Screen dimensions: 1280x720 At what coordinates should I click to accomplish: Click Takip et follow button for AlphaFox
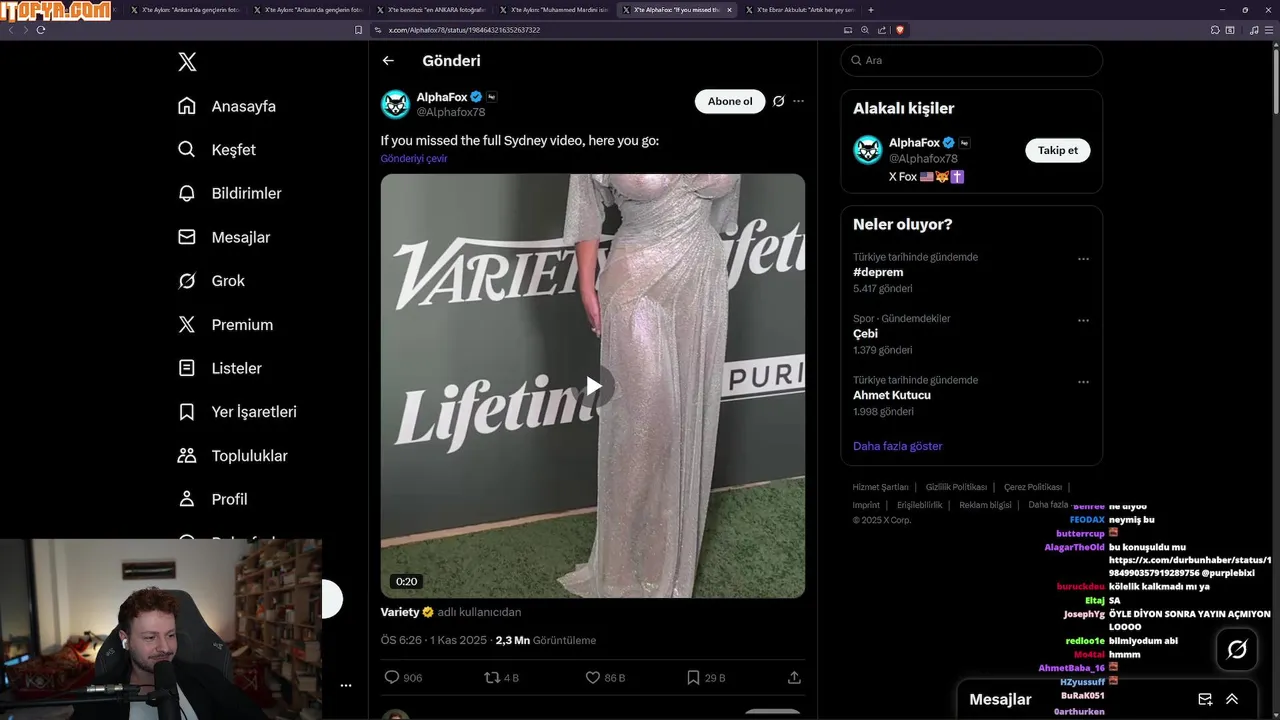pyautogui.click(x=1057, y=150)
